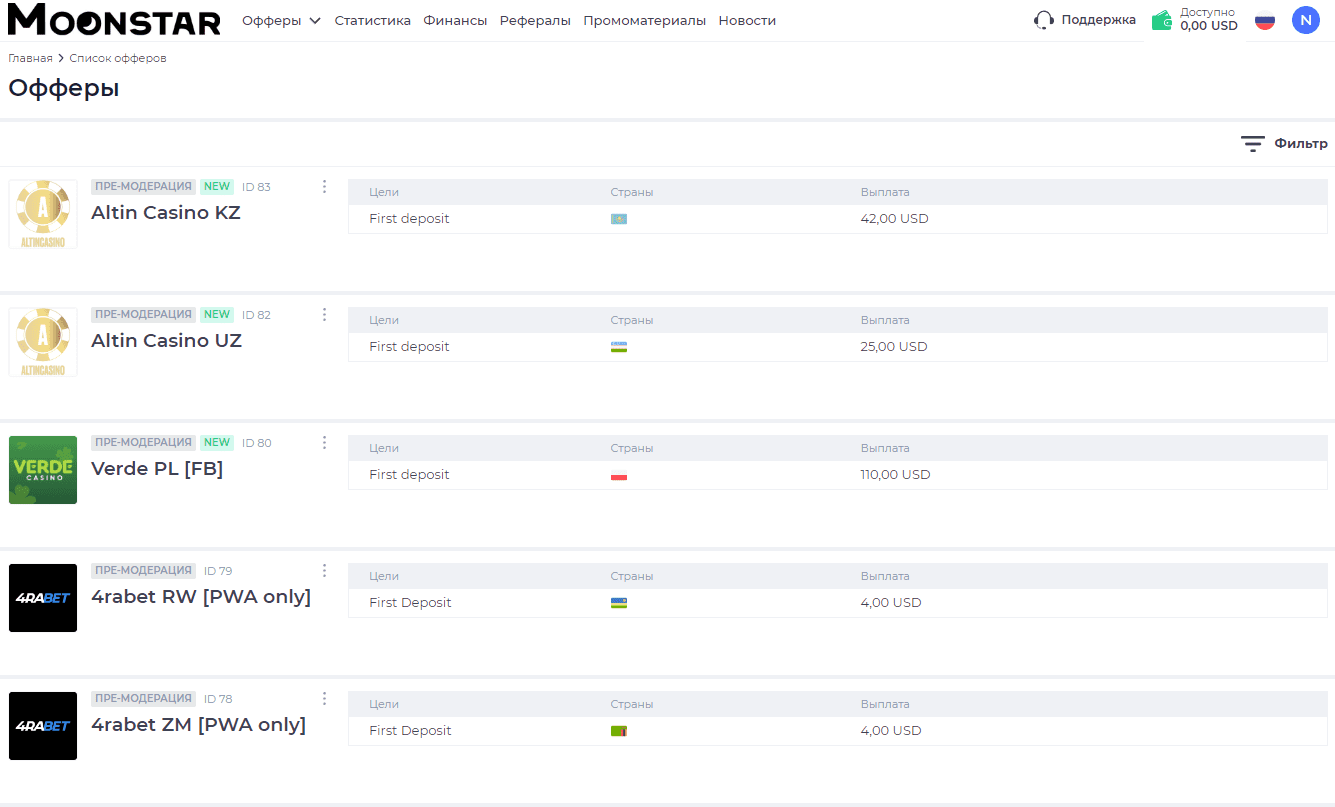Click Список офферов breadcrumb
Viewport: 1335px width, 807px height.
[x=118, y=58]
